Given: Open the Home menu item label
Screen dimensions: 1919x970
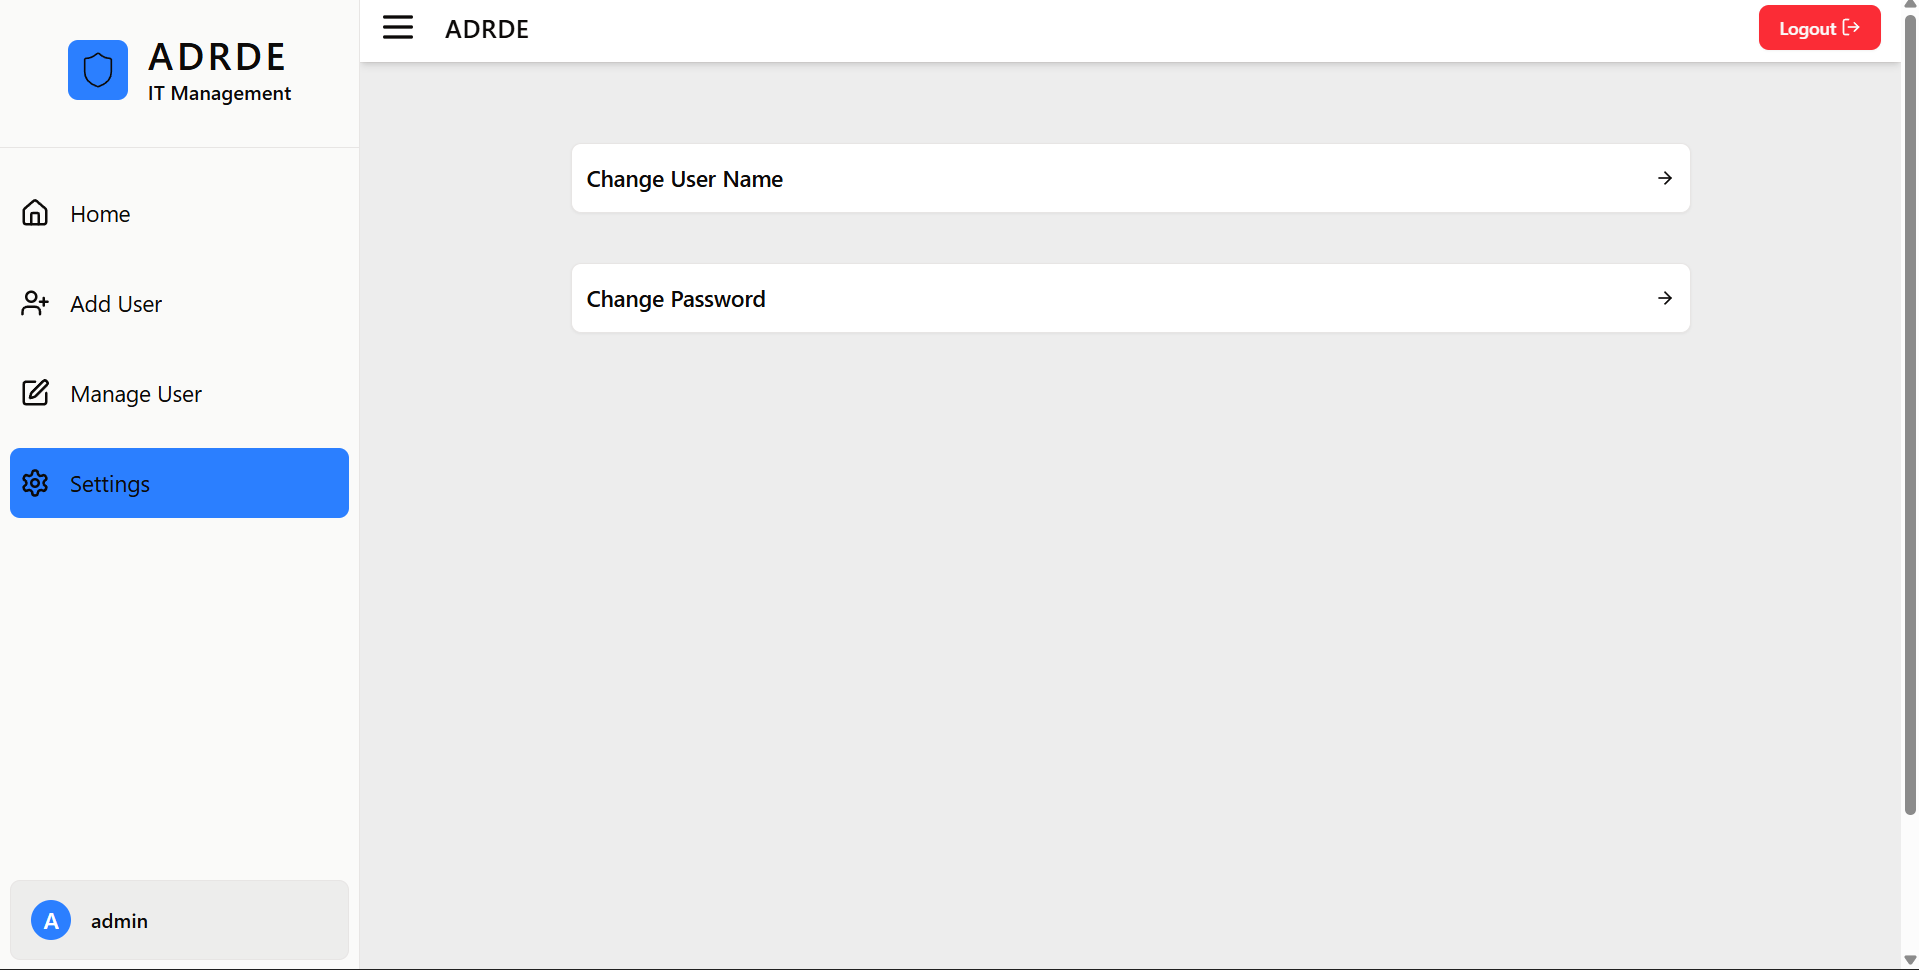Looking at the screenshot, I should tap(100, 214).
